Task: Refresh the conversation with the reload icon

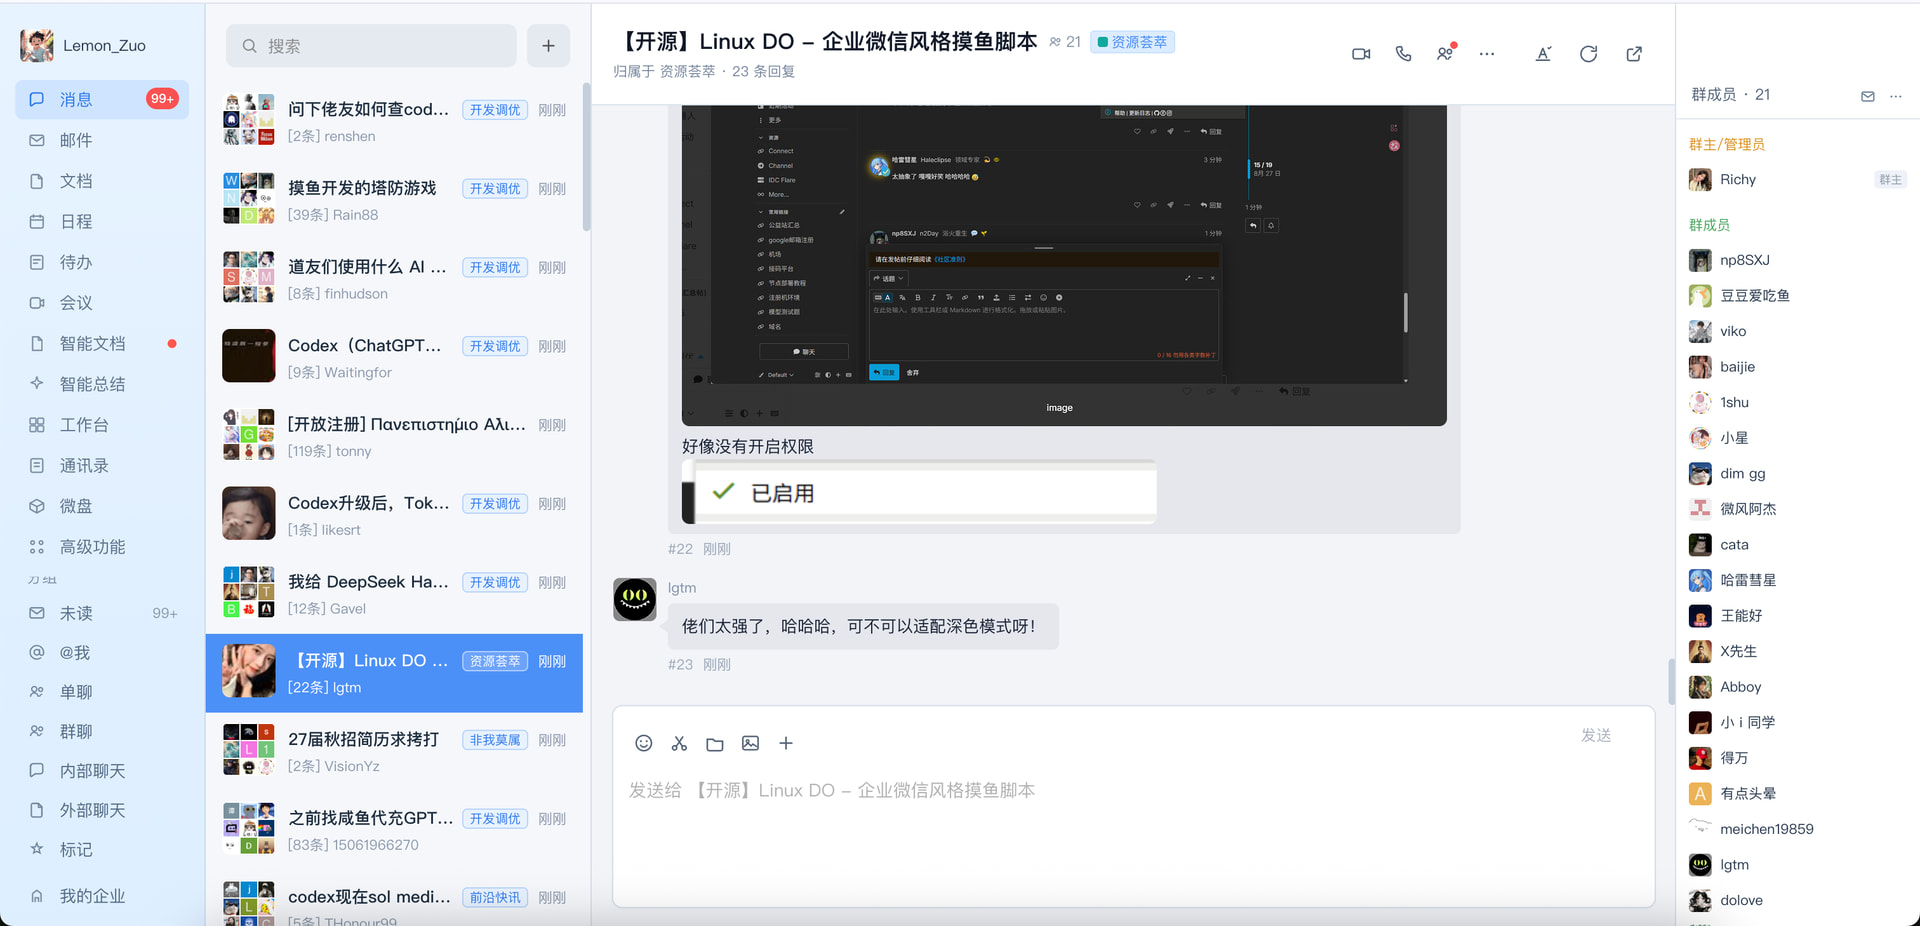Action: point(1588,54)
